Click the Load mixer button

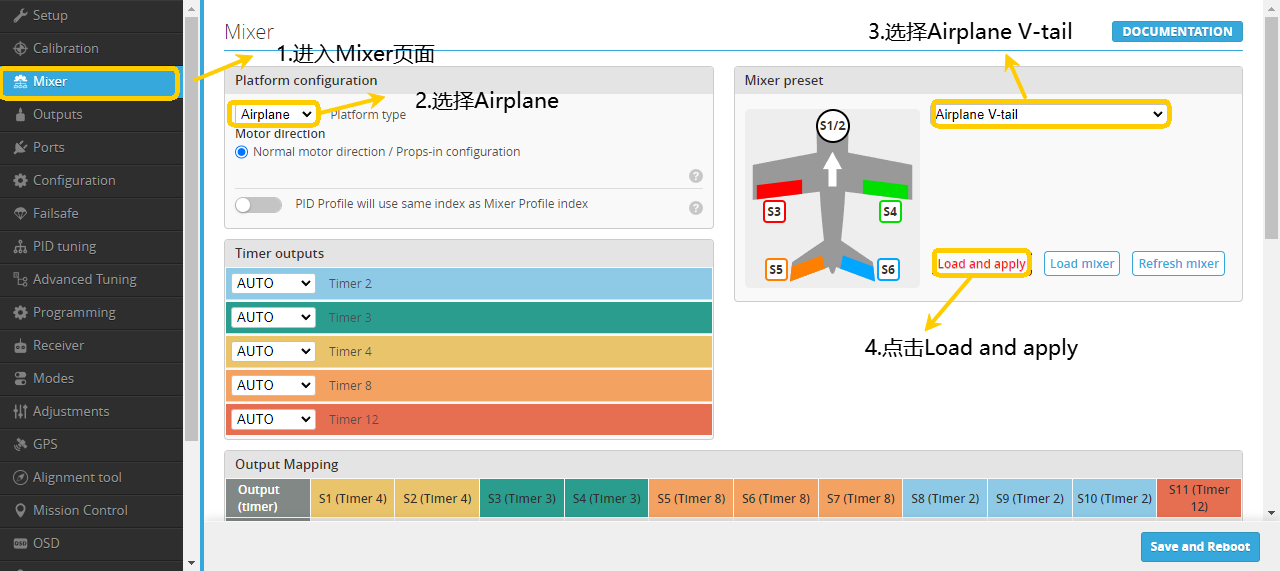[1082, 264]
